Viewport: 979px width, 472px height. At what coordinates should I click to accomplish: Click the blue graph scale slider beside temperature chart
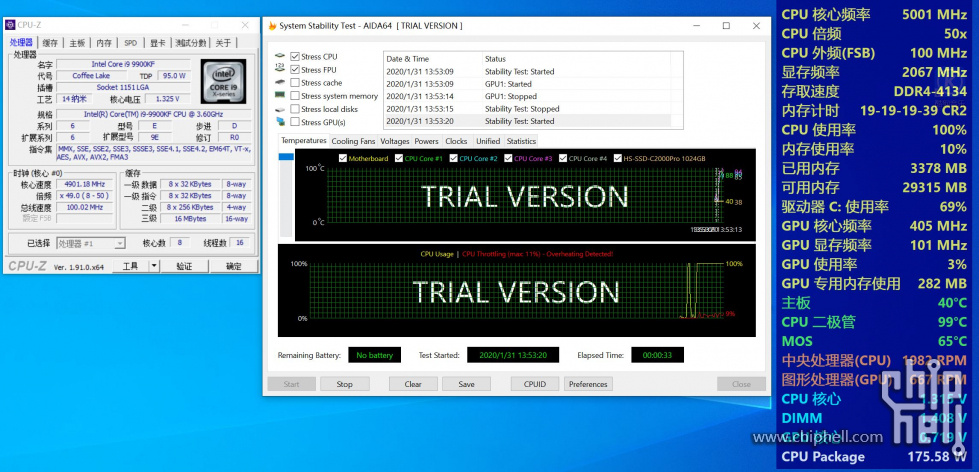pos(285,157)
